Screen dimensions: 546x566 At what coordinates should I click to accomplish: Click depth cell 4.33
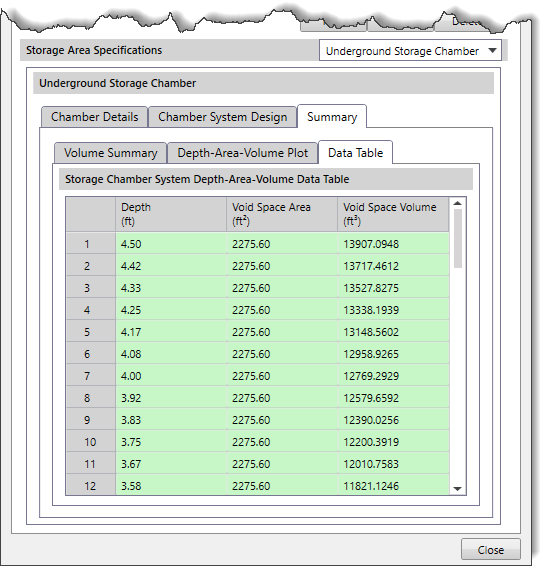coord(171,288)
